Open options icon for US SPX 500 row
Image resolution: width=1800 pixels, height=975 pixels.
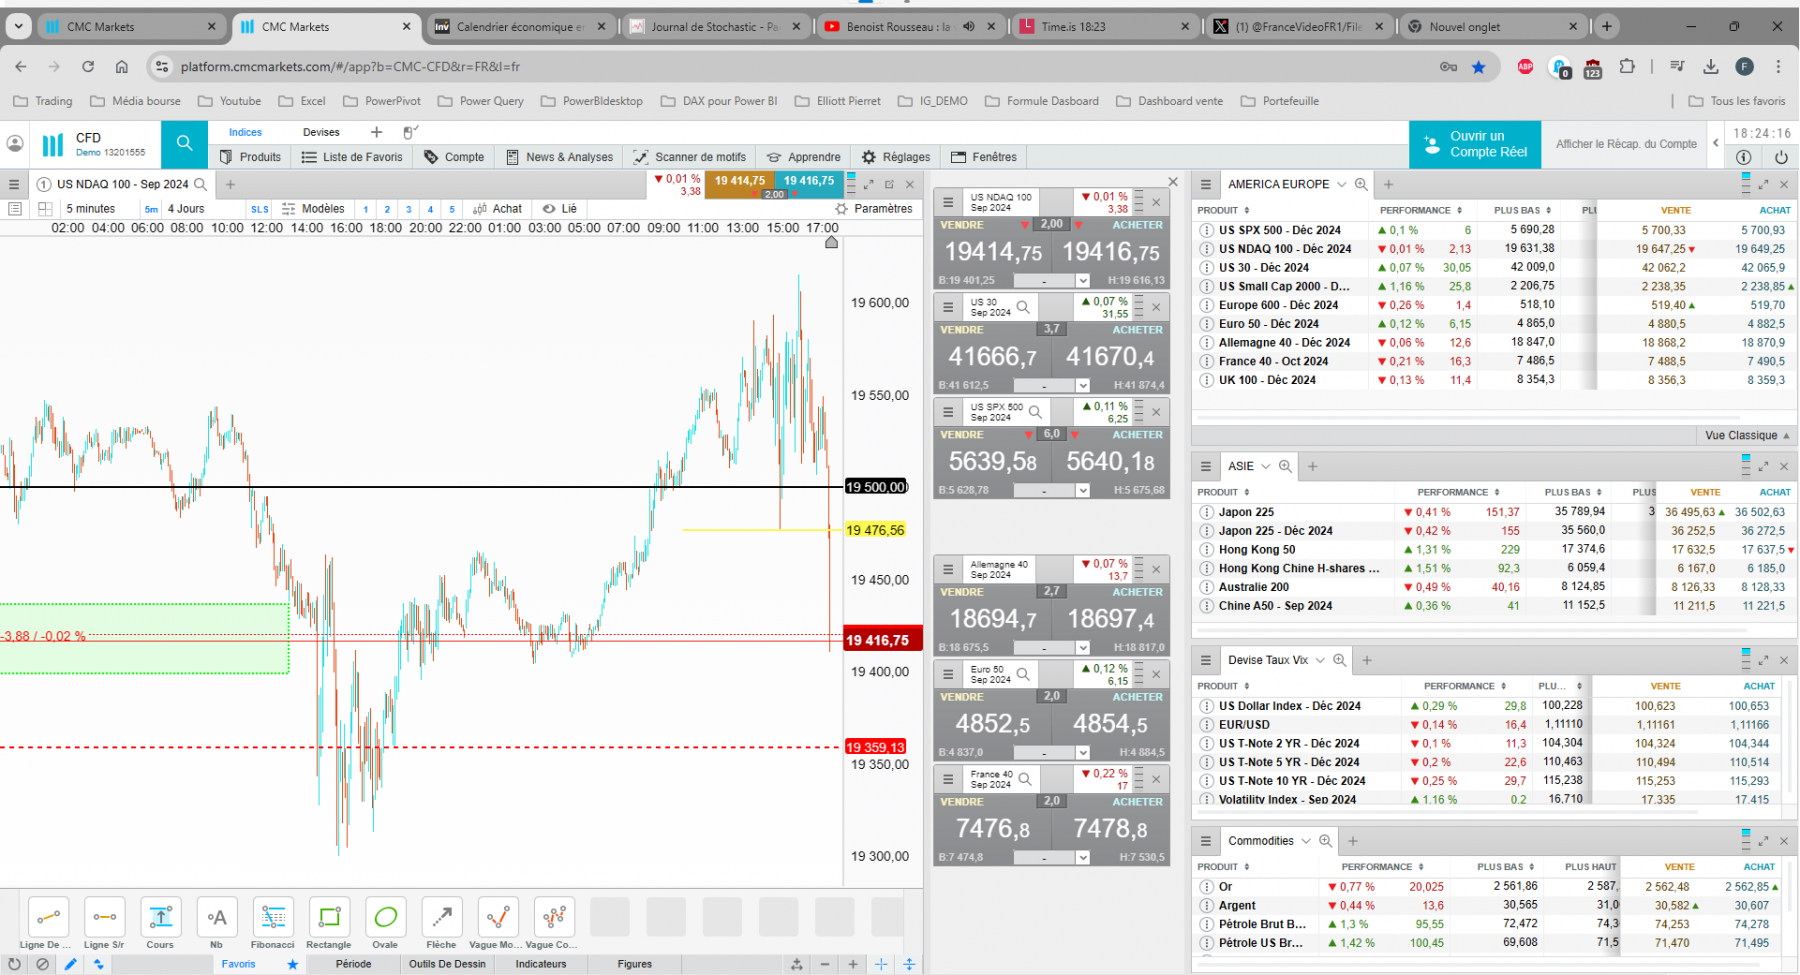pyautogui.click(x=1207, y=230)
